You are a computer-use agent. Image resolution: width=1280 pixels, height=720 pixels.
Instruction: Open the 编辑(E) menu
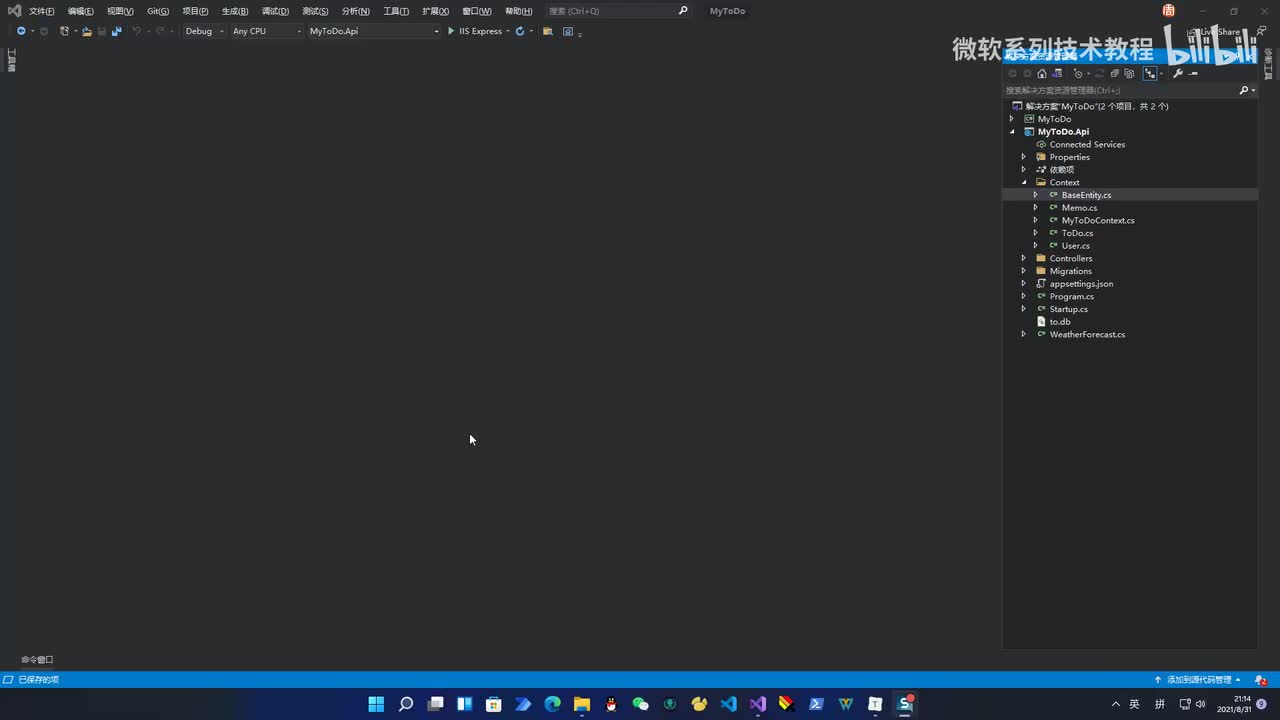80,11
